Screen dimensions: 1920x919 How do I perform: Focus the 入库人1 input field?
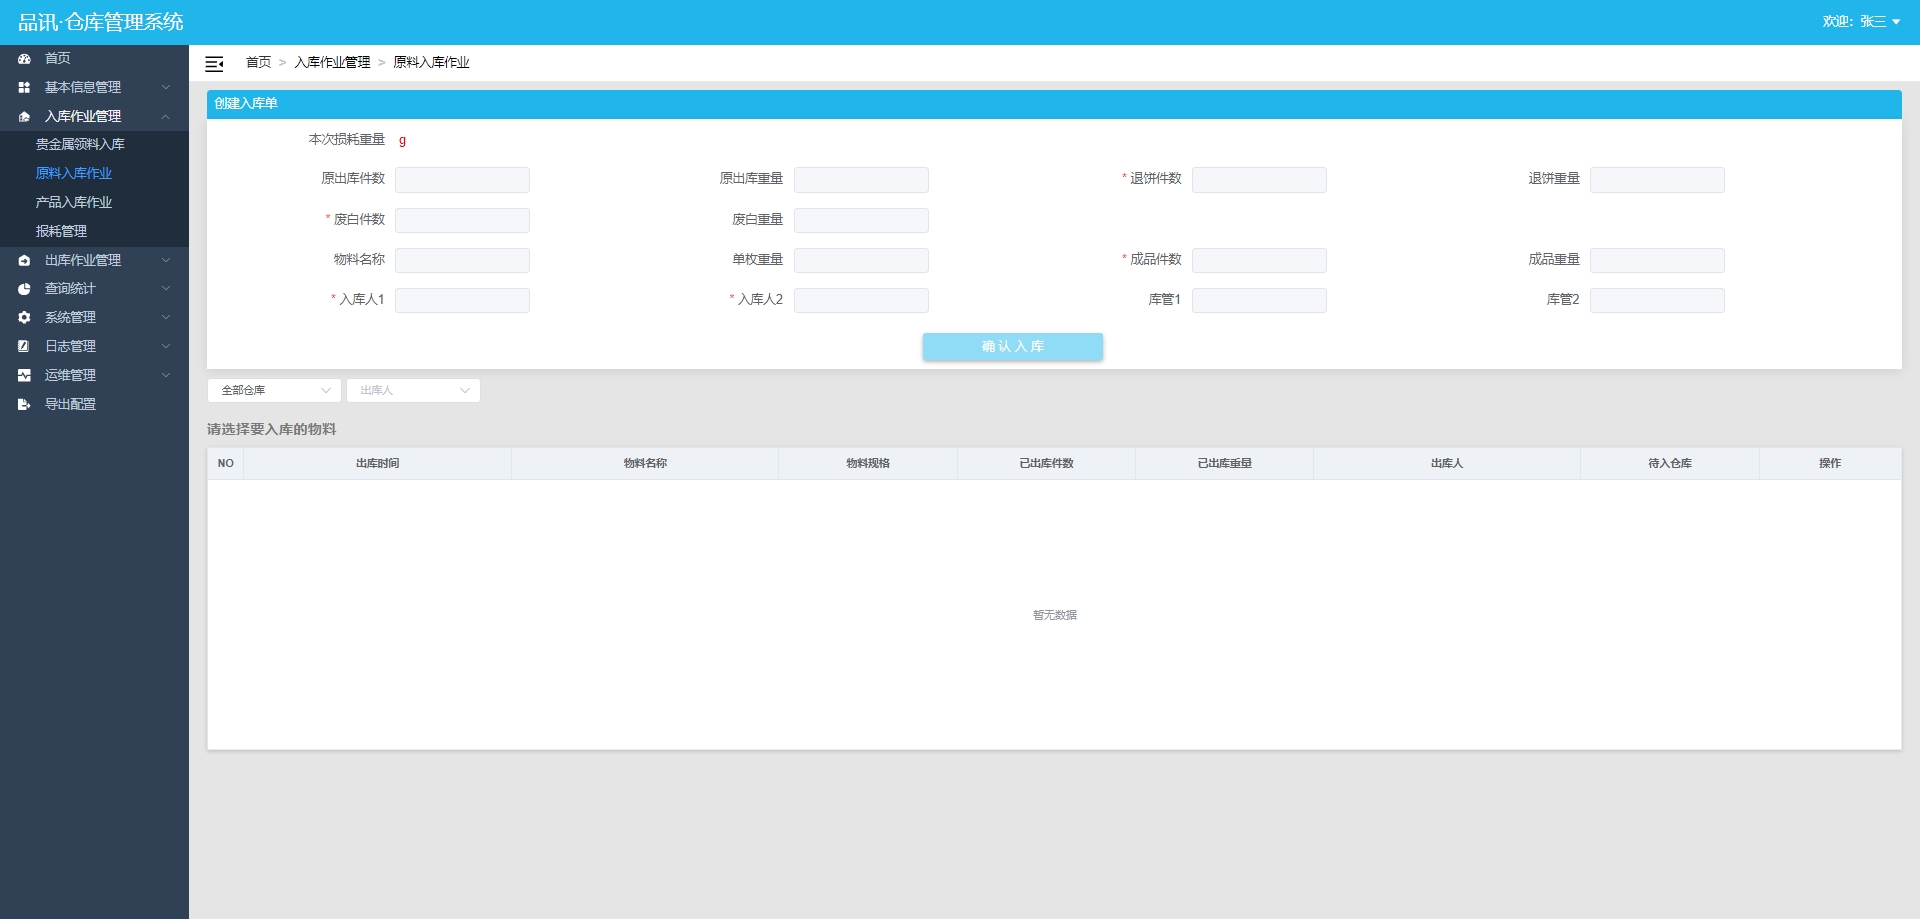462,300
